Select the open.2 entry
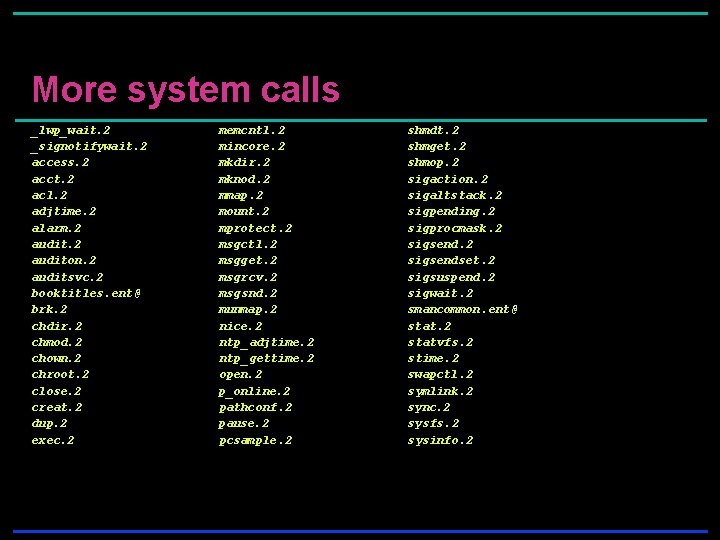Viewport: 720px width, 540px height. pos(241,375)
